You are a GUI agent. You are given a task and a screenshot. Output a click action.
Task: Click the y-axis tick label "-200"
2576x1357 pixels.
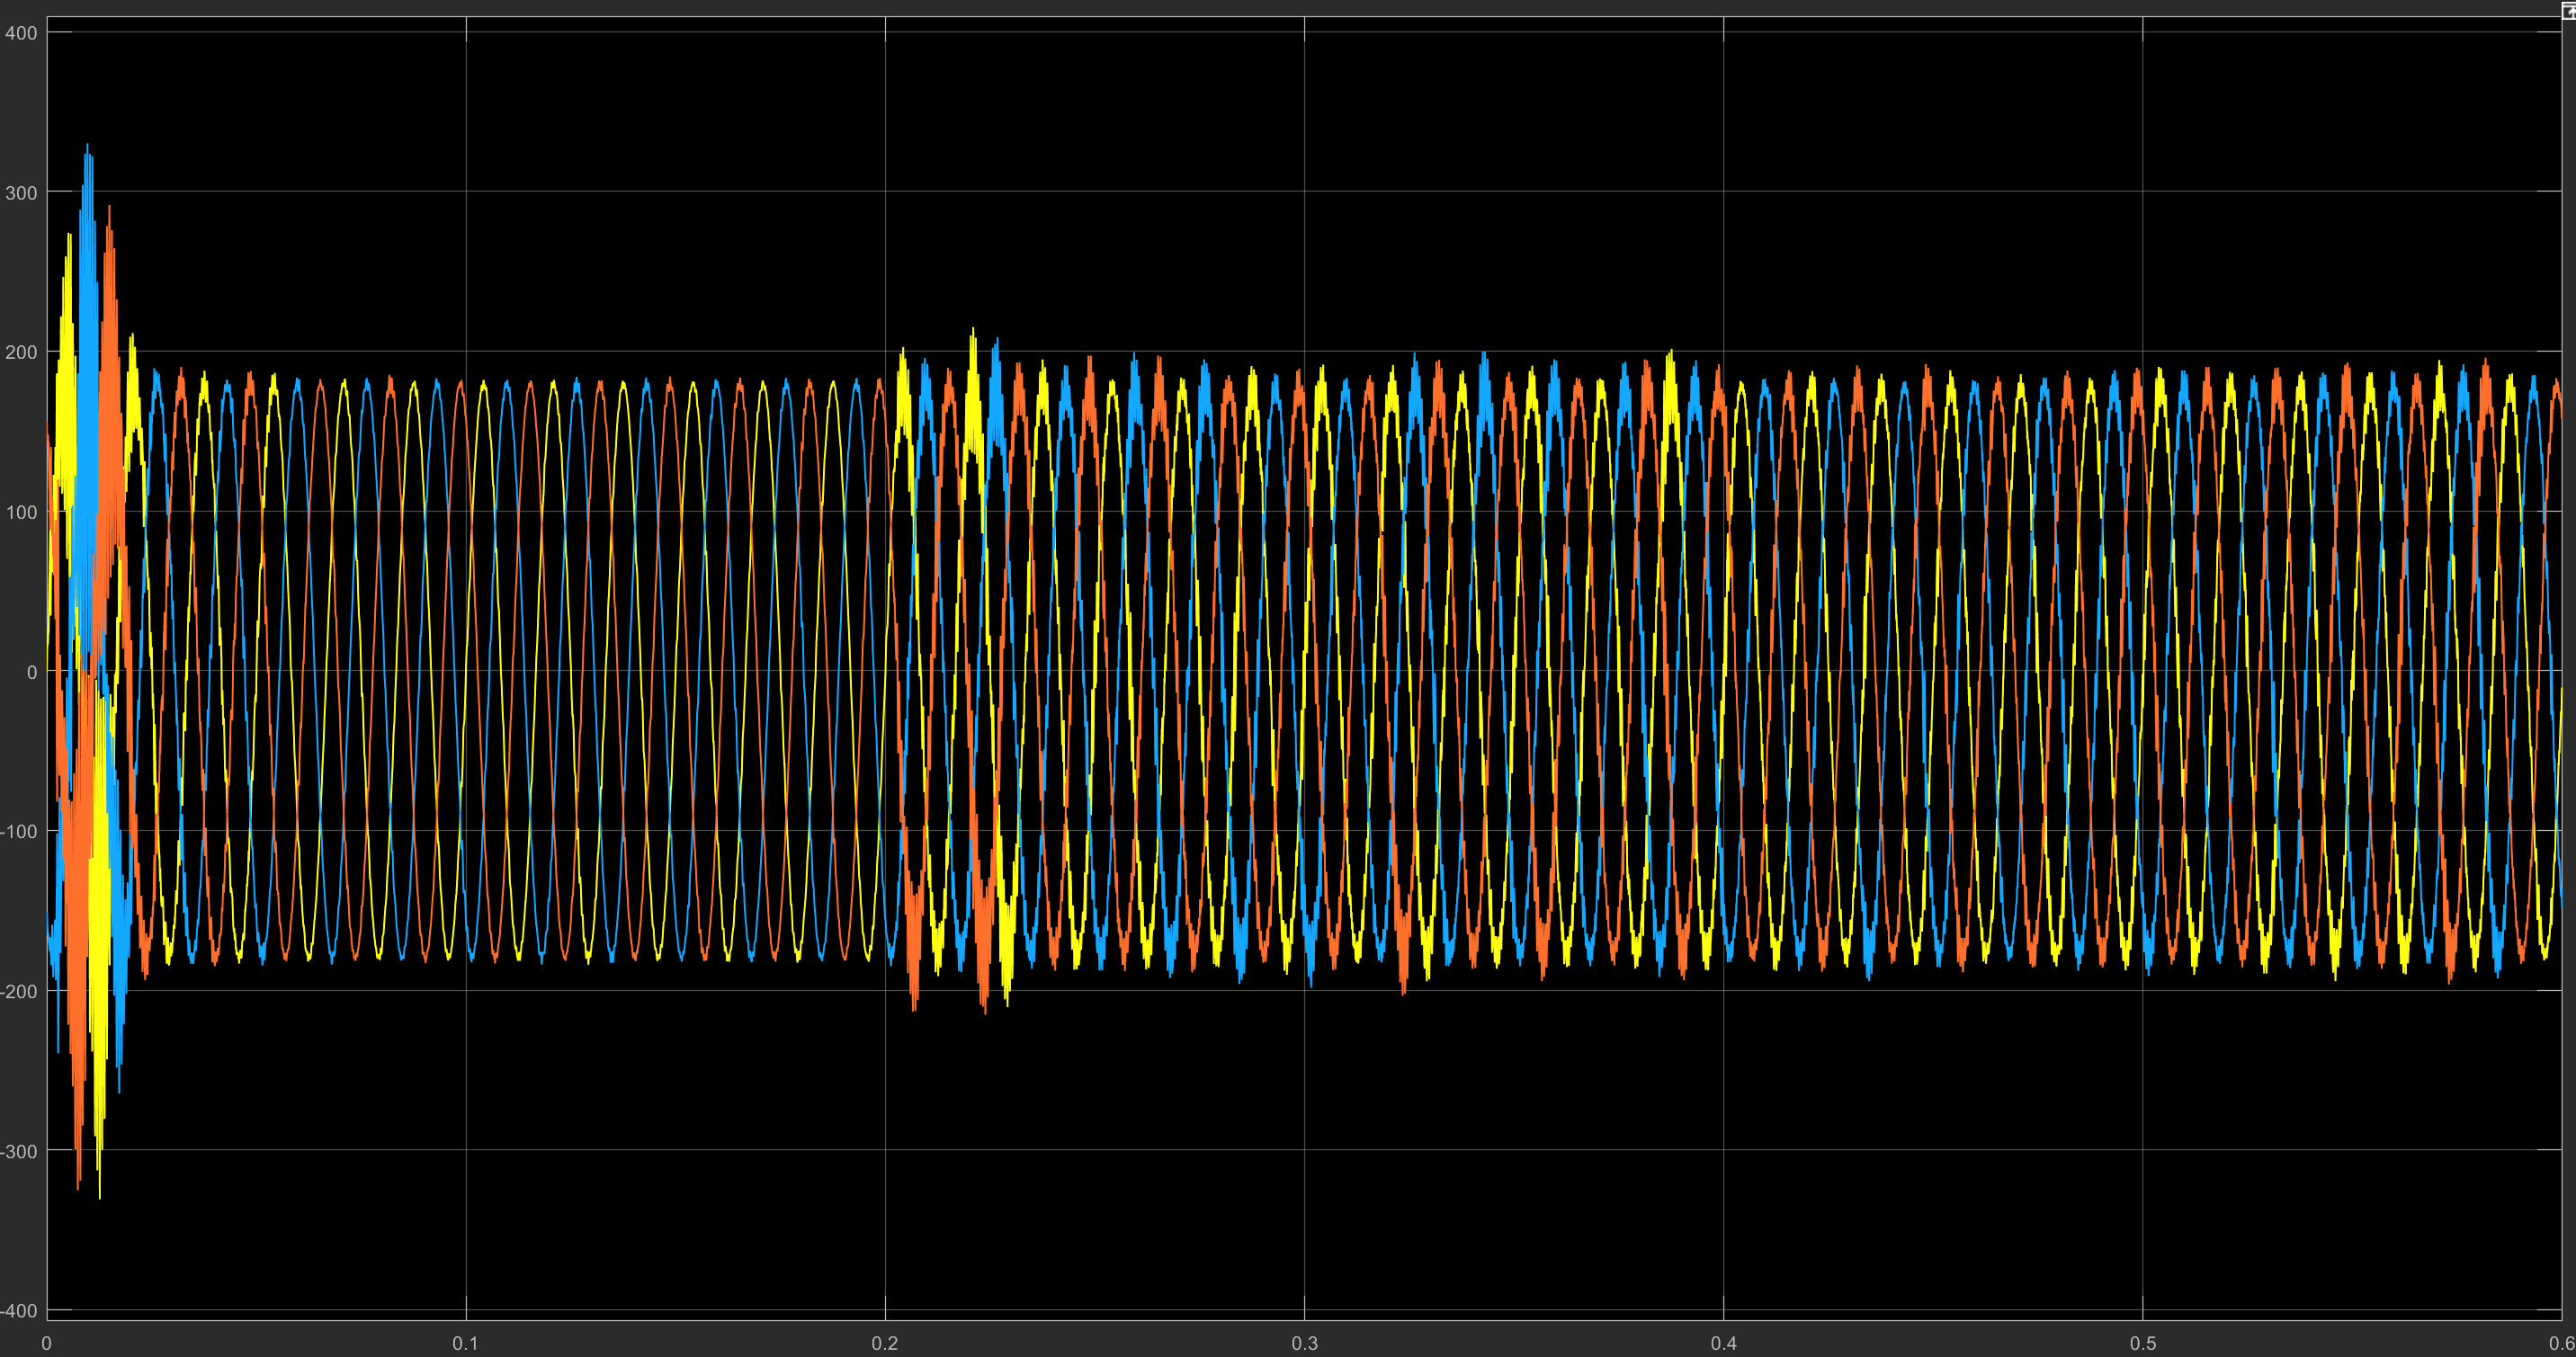[19, 991]
